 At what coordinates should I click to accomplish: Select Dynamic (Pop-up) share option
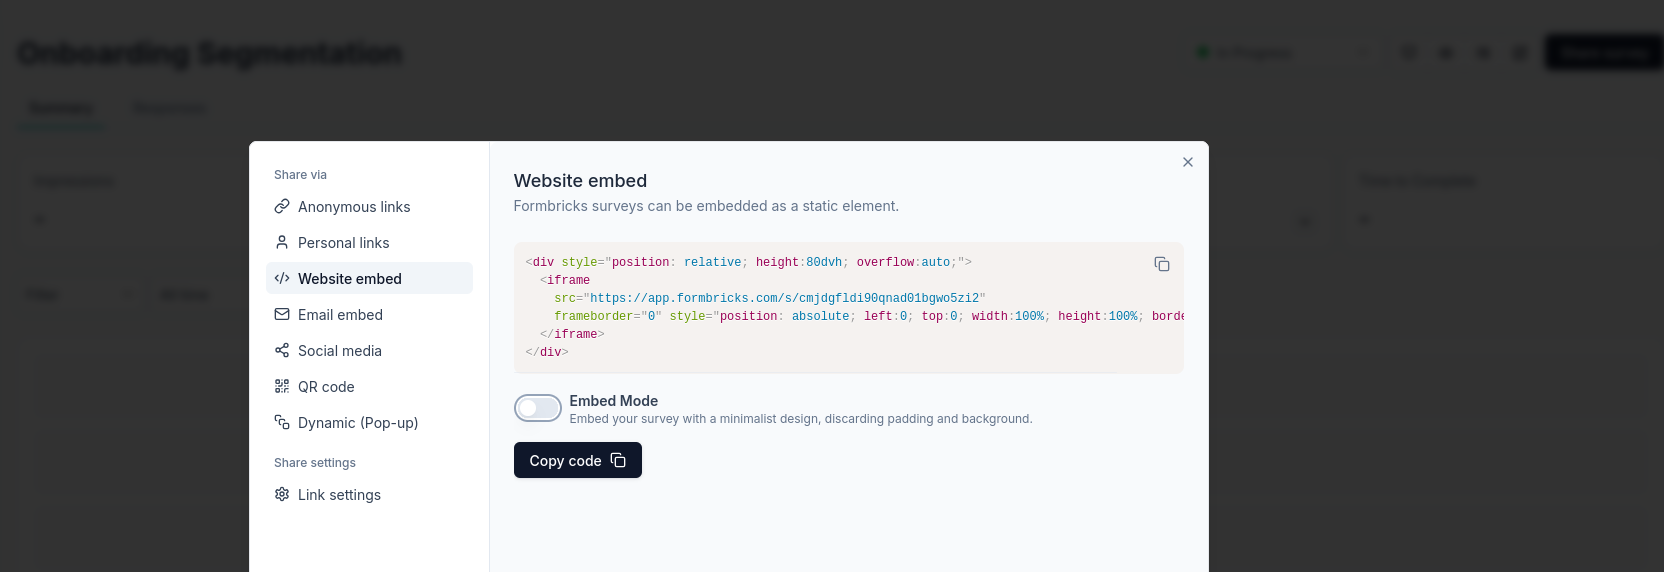click(358, 423)
